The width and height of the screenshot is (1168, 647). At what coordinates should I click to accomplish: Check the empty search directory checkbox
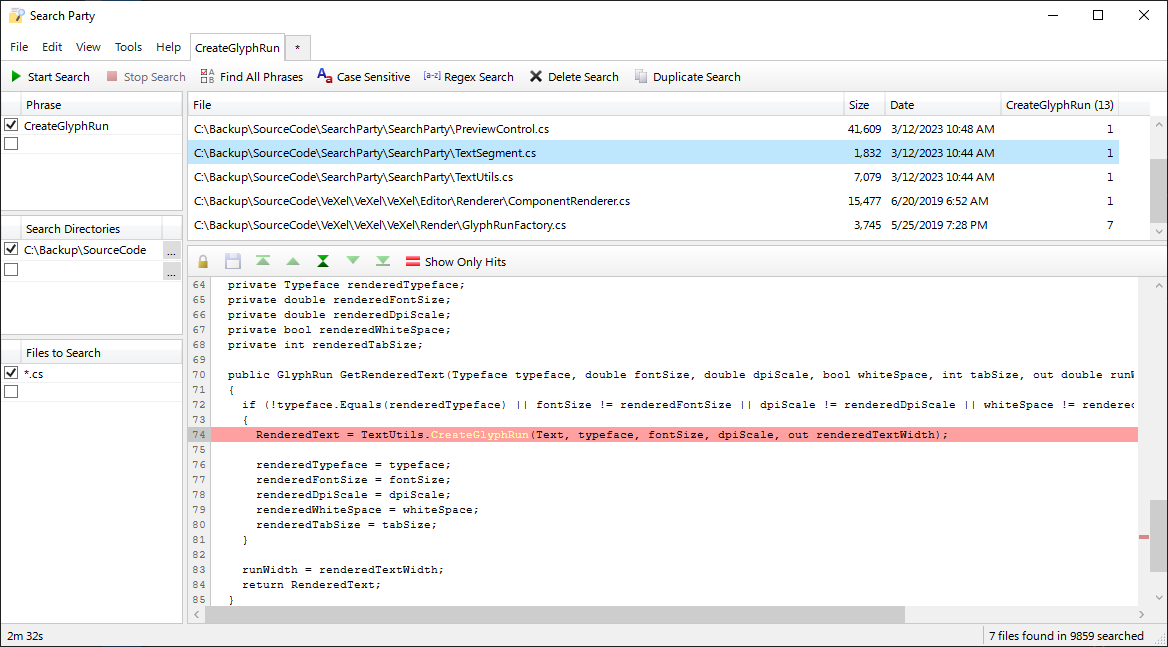point(11,270)
